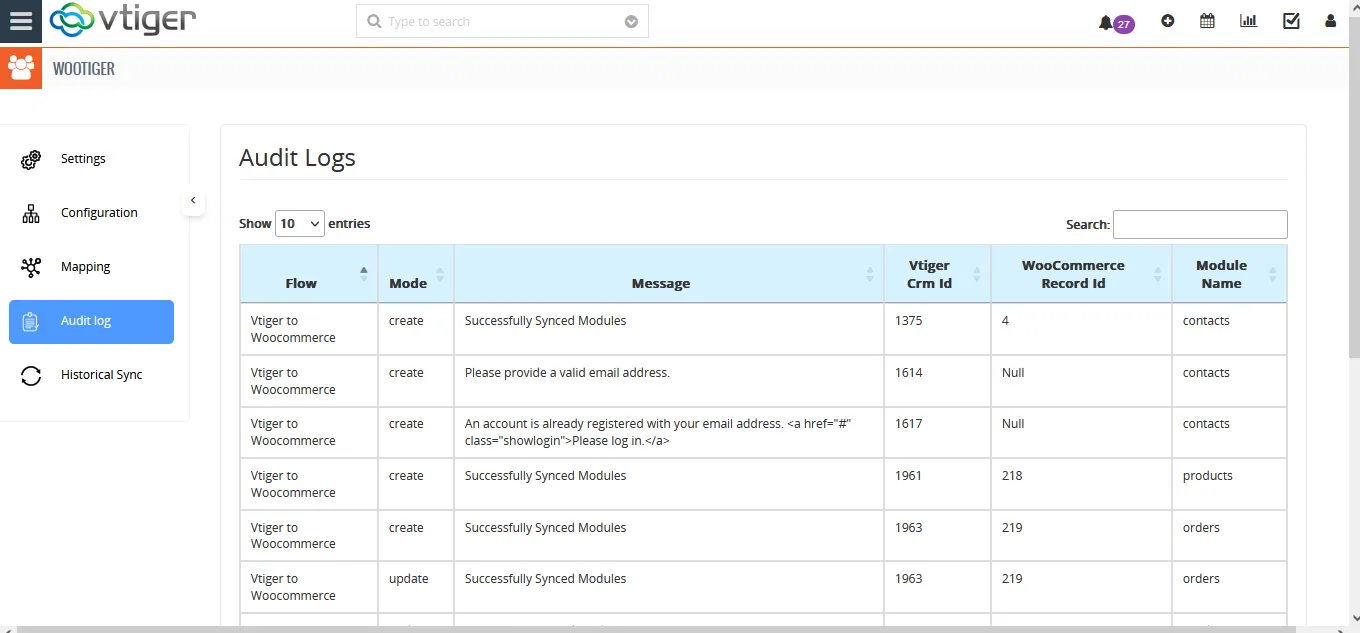Click the quick create plus icon

tap(1167, 21)
